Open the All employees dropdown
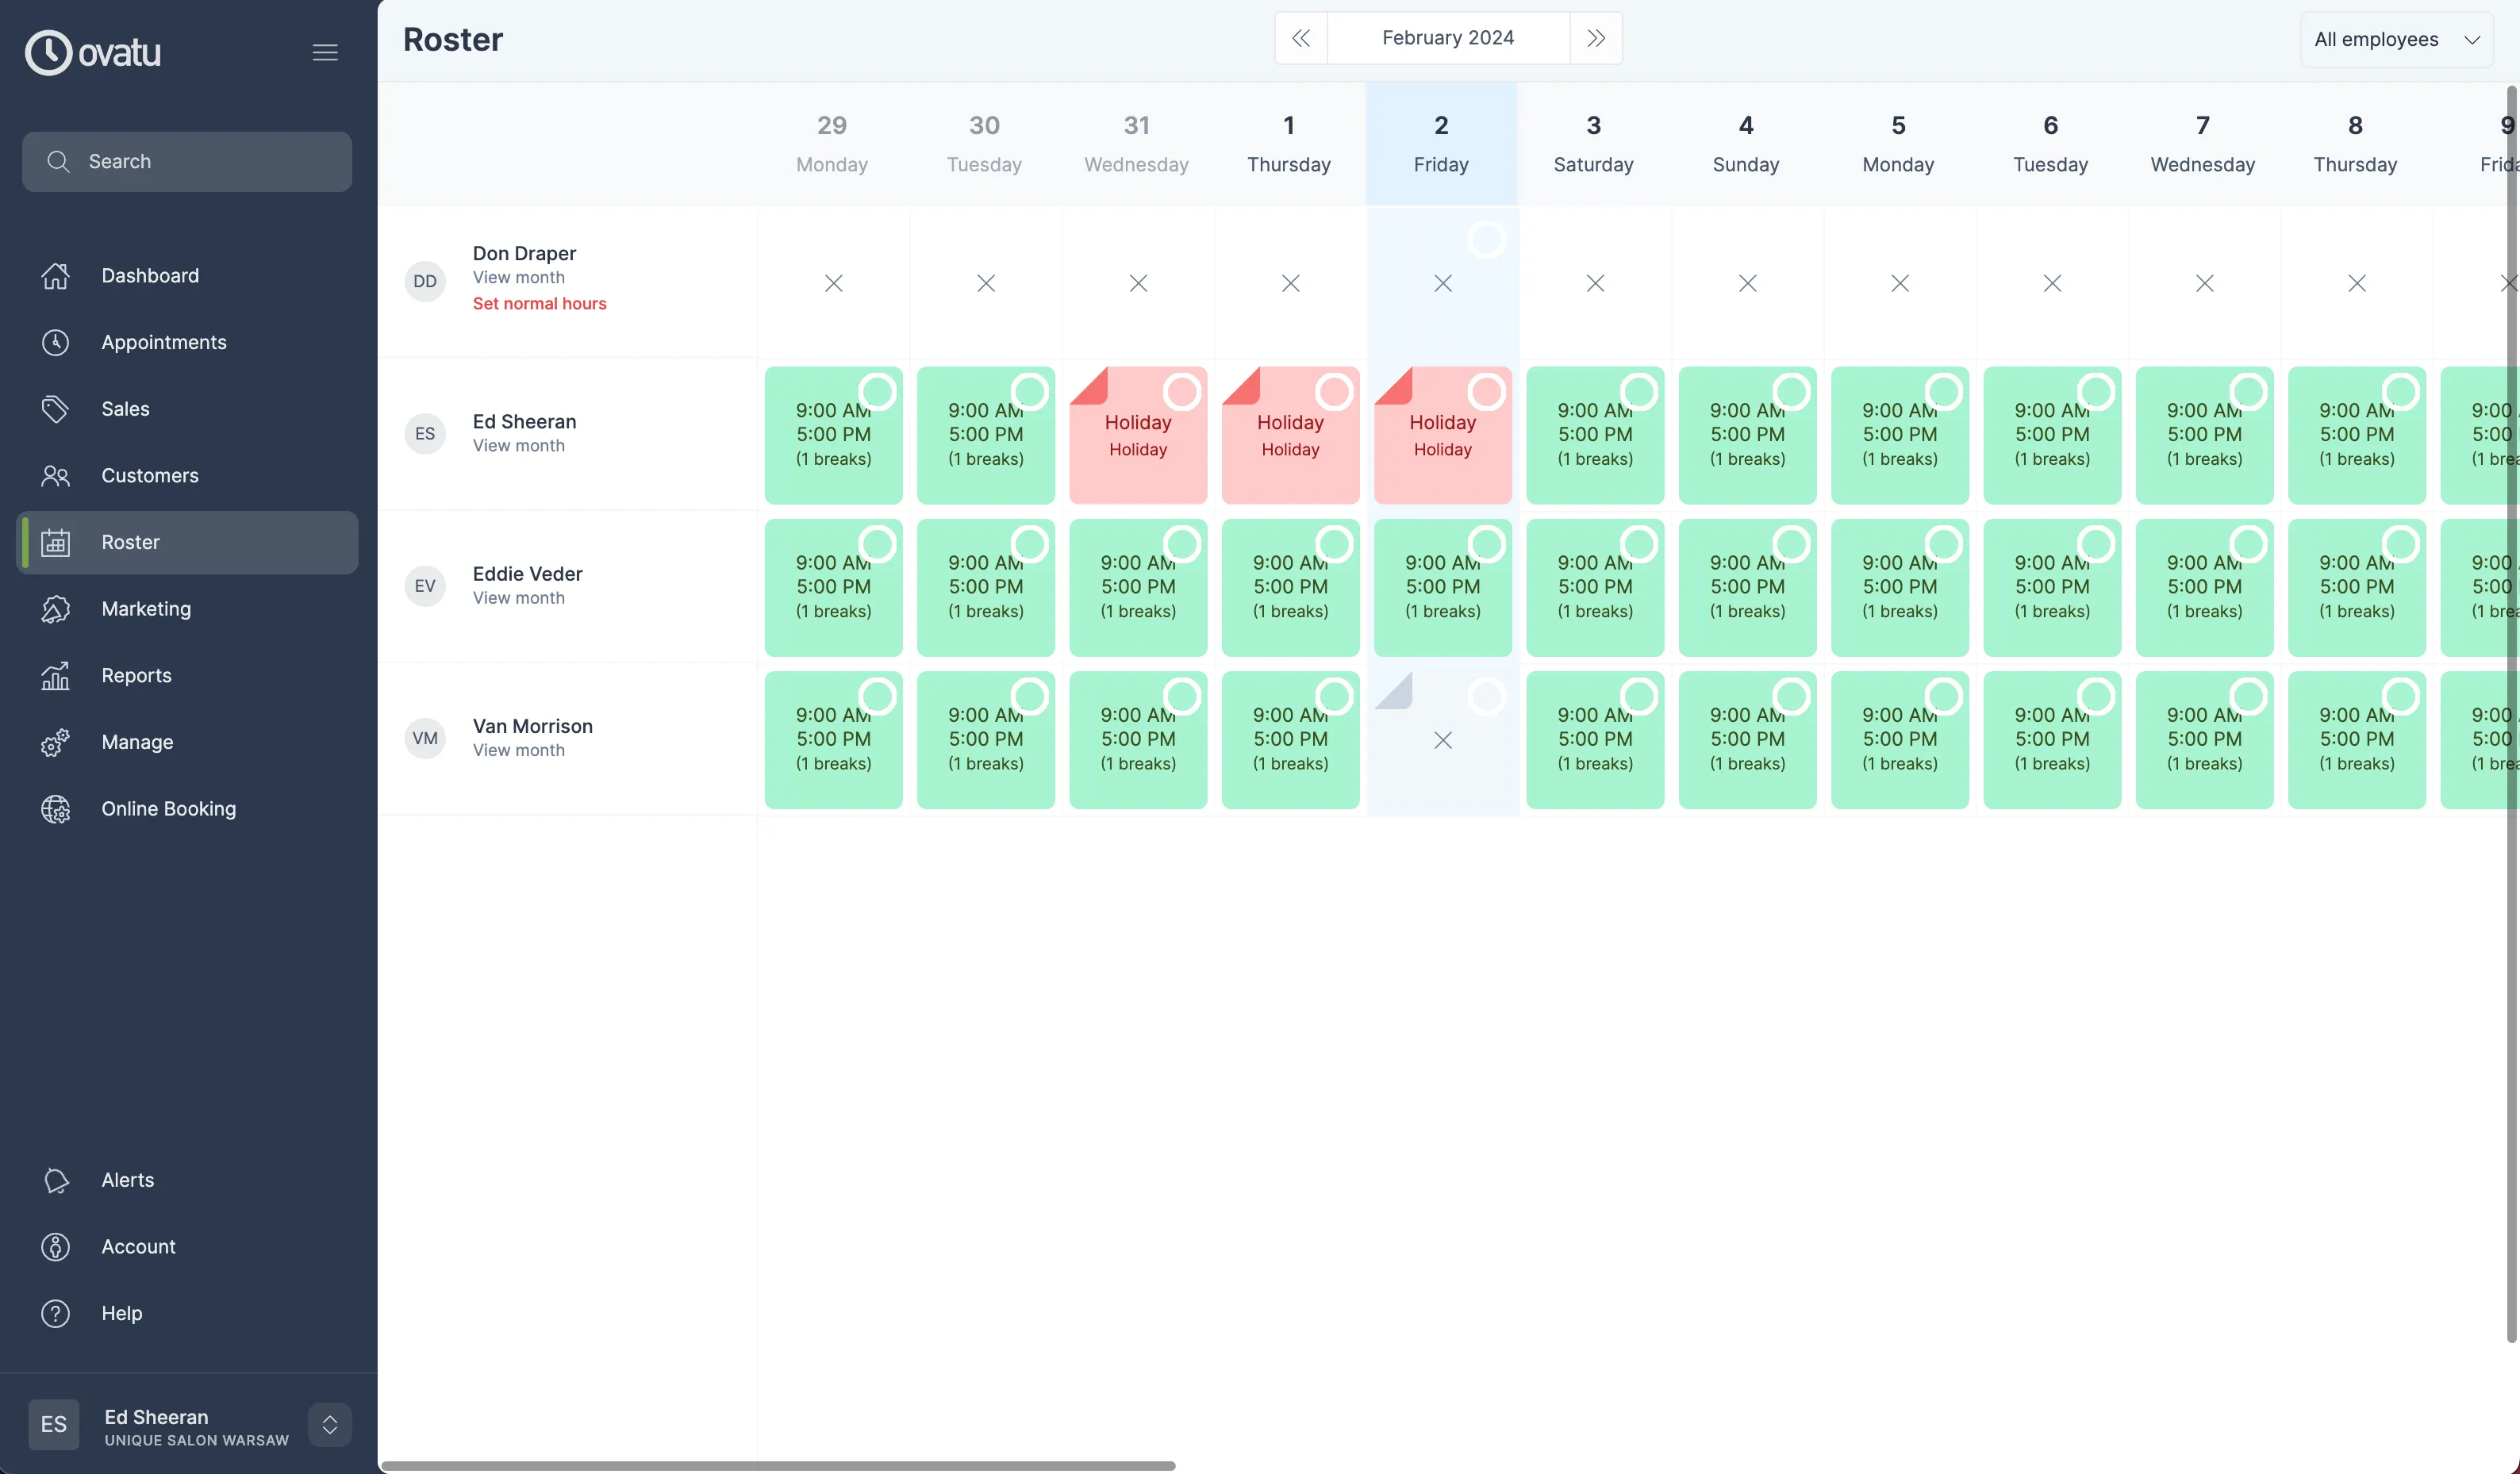 point(2396,39)
